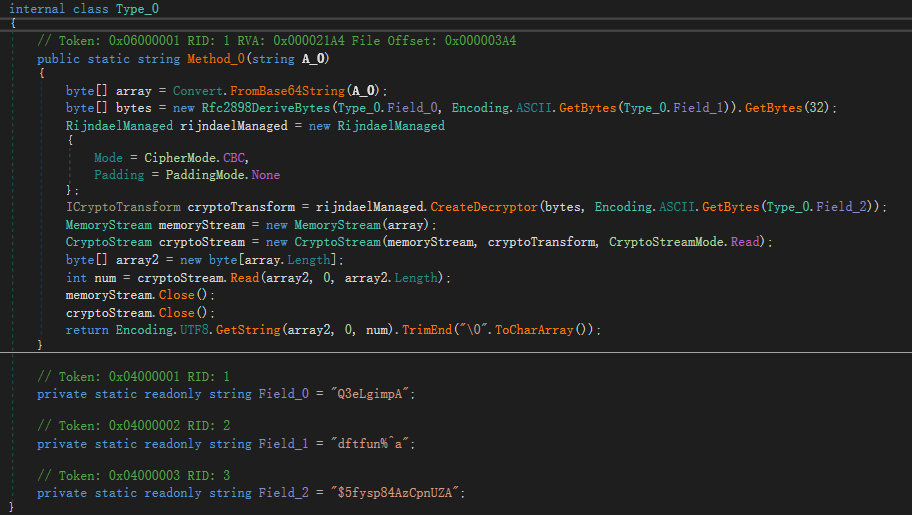Click the A_0 parameter in the Method_0 signature
The width and height of the screenshot is (912, 515).
click(313, 59)
